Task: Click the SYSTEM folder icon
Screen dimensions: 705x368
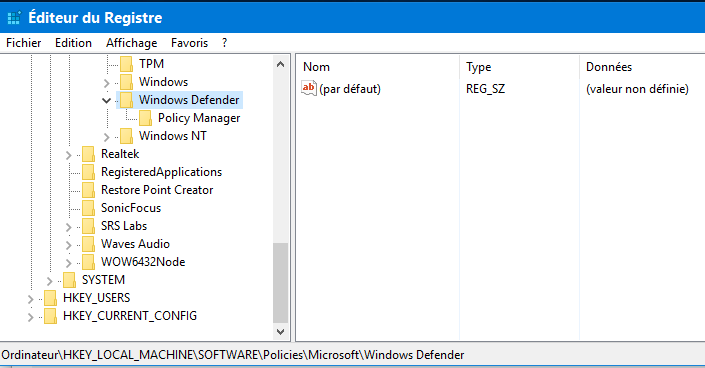Action: (70, 280)
